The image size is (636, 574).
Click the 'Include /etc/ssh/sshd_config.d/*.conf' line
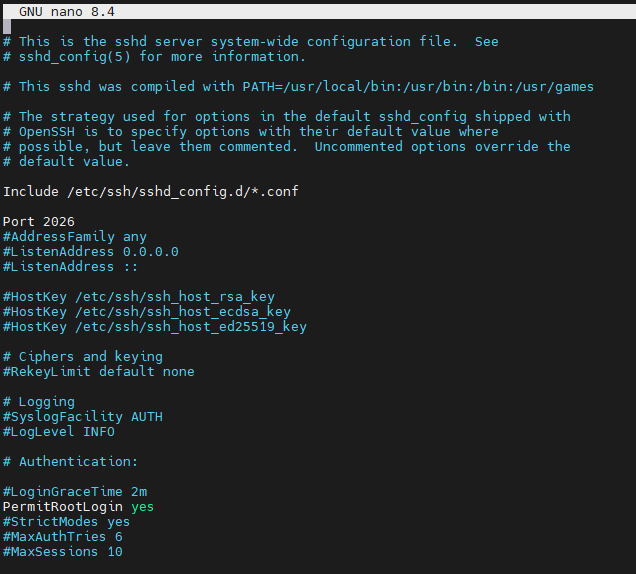point(150,191)
